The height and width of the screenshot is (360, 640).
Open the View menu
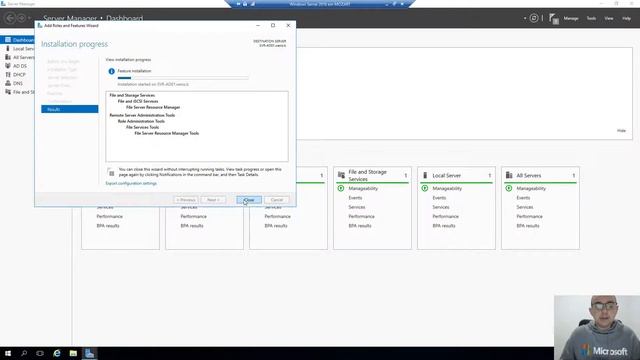tap(609, 18)
